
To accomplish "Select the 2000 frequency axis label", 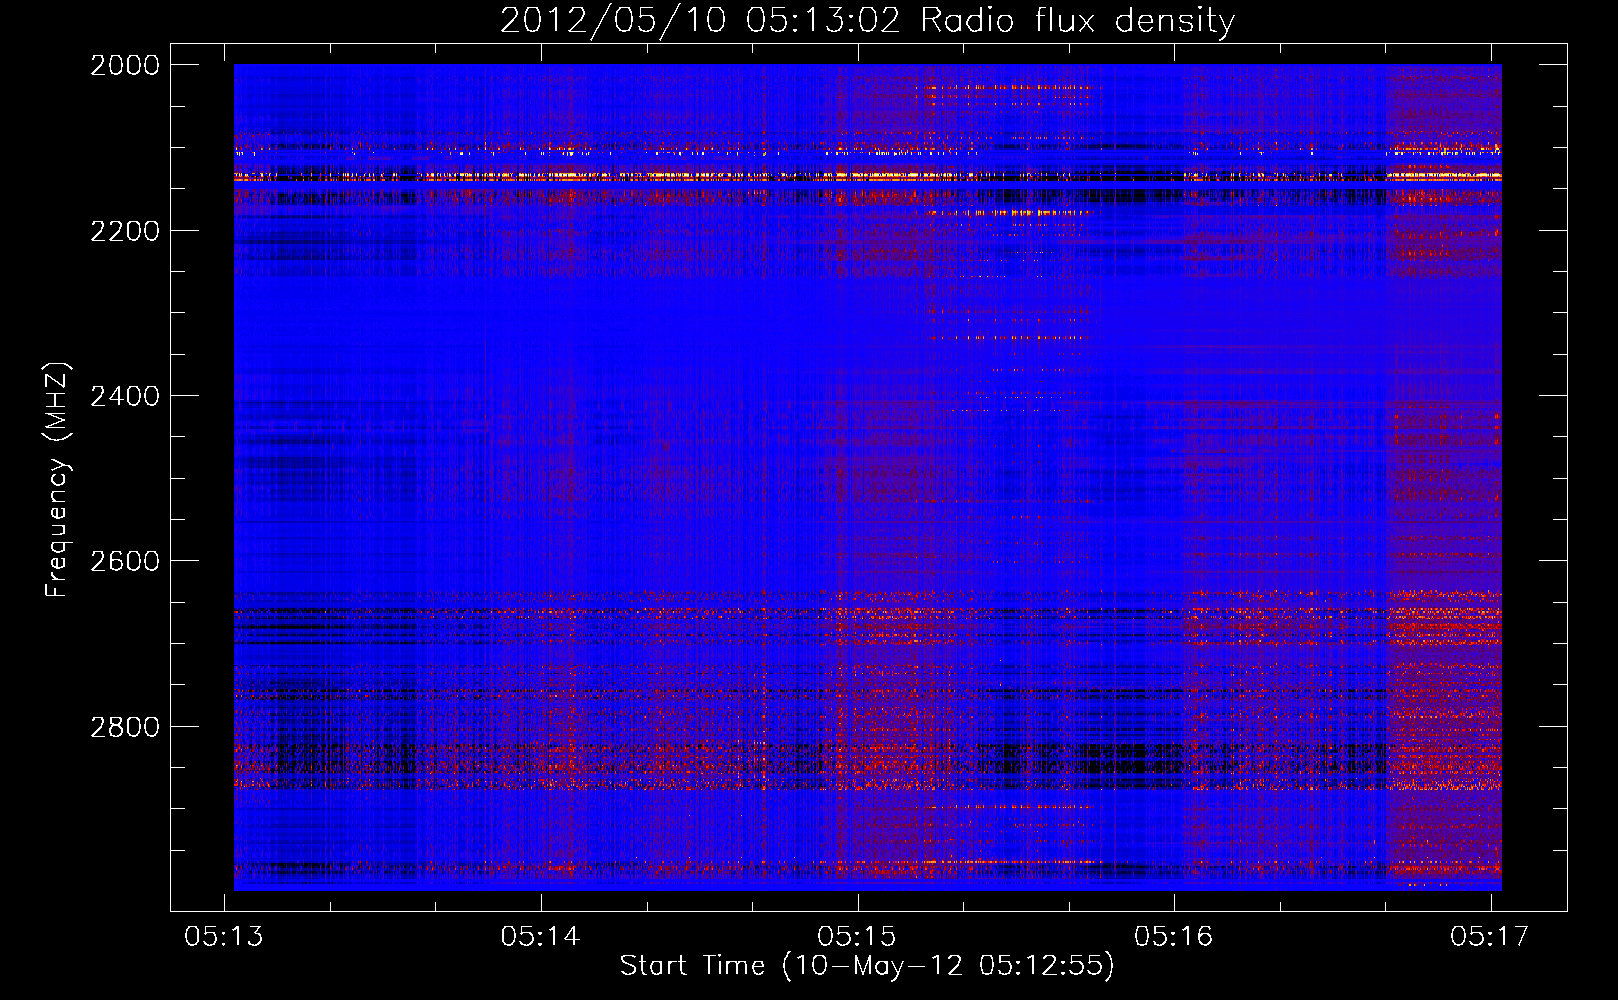I will click(x=125, y=65).
